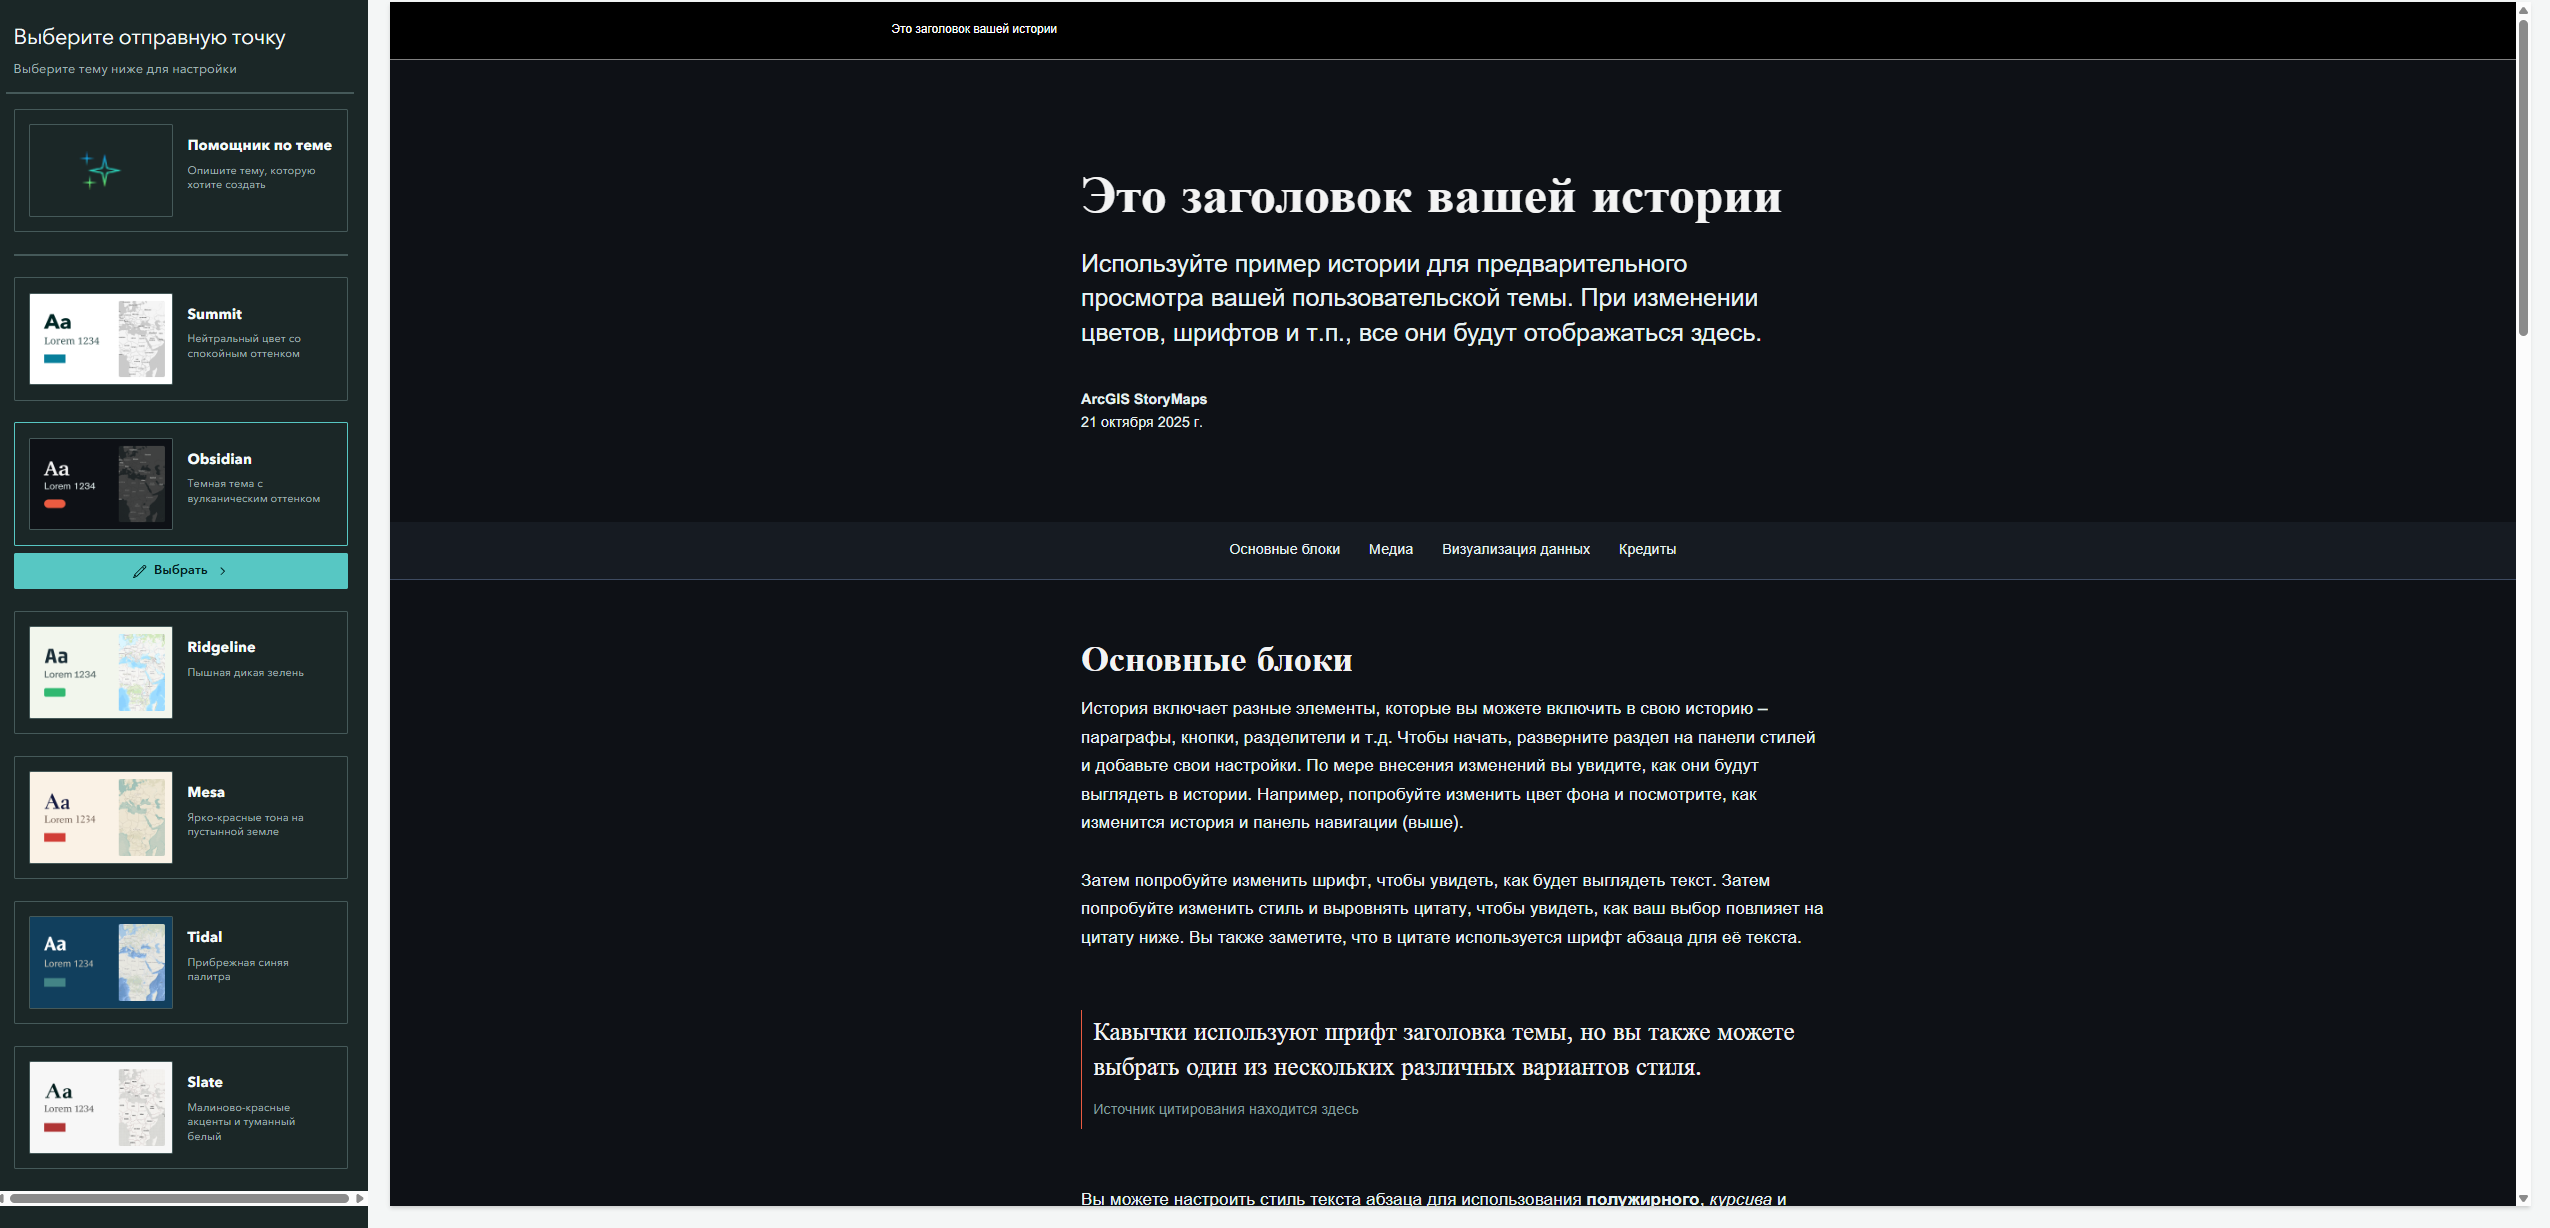Click the red accent swatch in Obsidian preview
This screenshot has height=1228, width=2550.
[55, 504]
